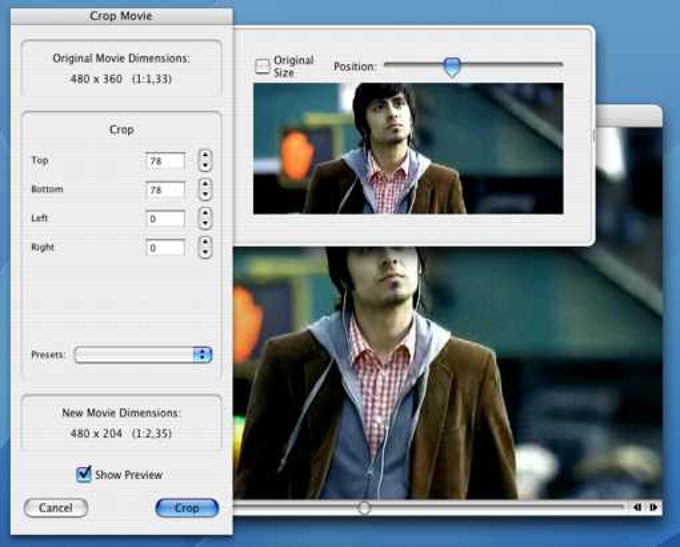Click the 'Original Movie Dimensions:' label

pos(121,58)
